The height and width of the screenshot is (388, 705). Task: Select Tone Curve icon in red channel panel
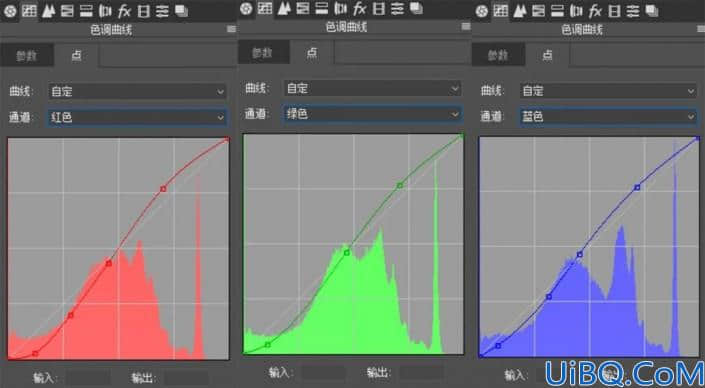29,11
